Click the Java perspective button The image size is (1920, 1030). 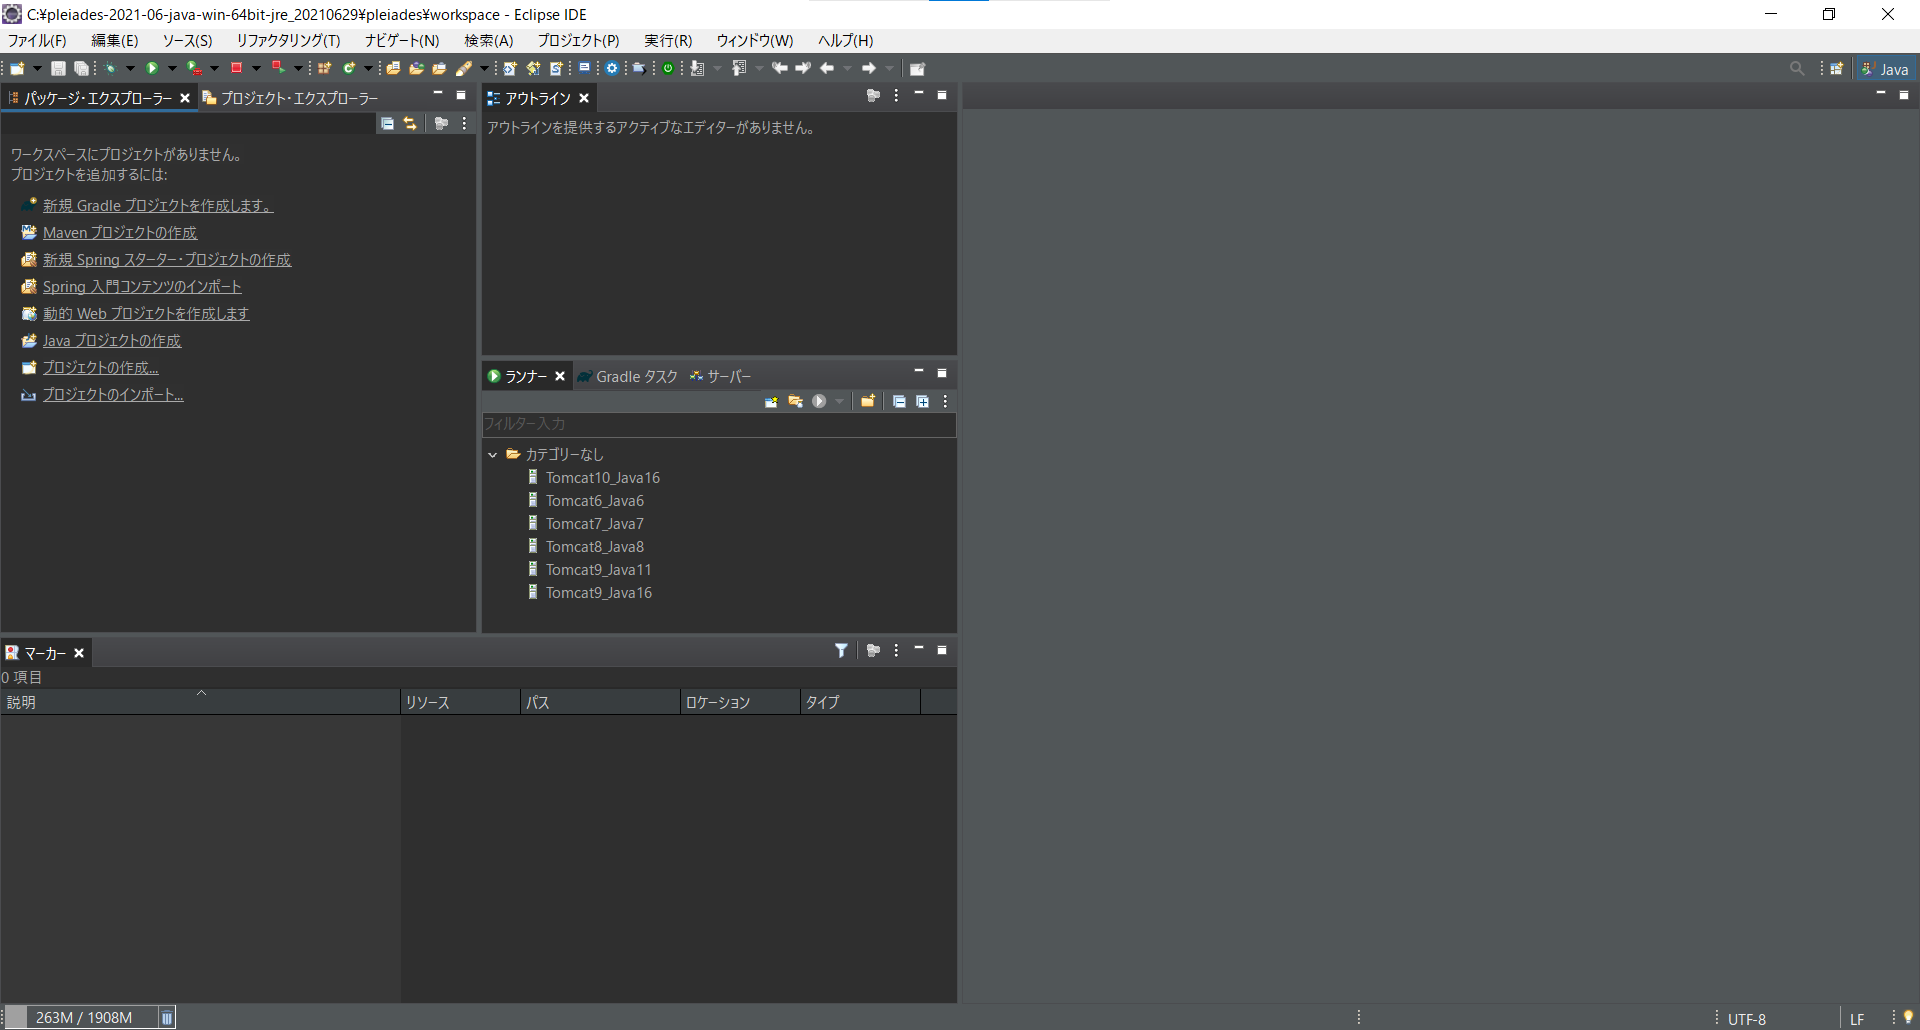point(1884,68)
